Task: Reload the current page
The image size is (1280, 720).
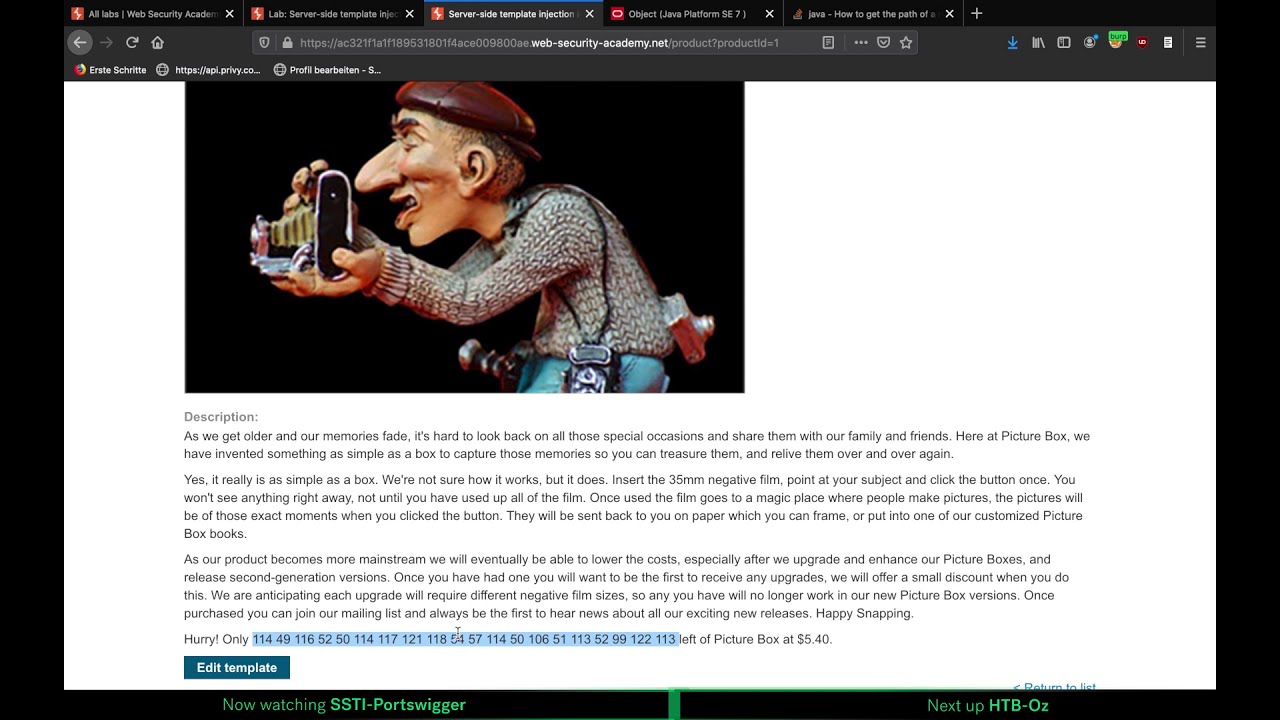Action: [x=132, y=43]
